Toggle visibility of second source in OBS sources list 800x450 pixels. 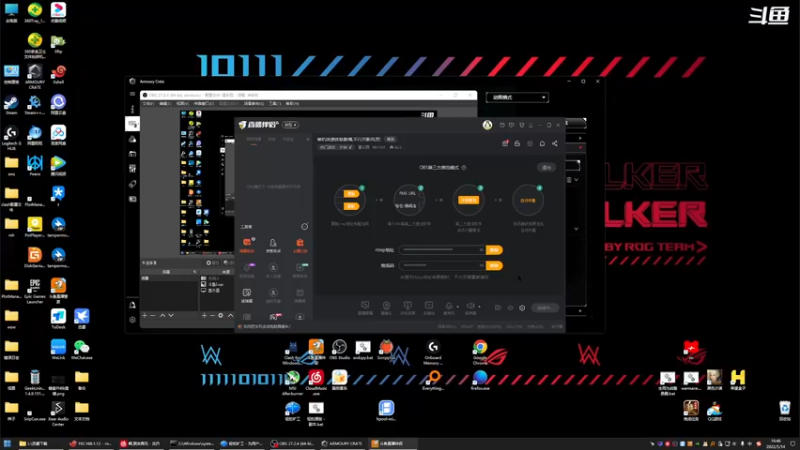click(x=204, y=284)
